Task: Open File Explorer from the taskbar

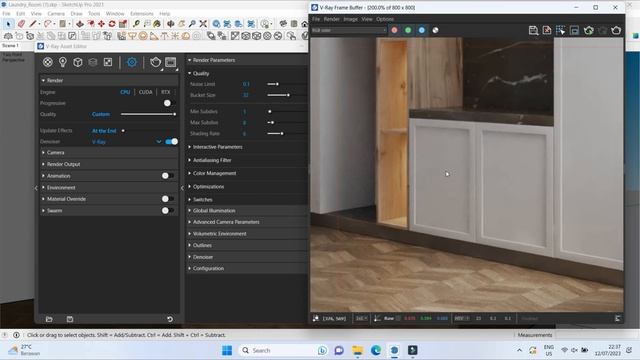Action: 358,350
